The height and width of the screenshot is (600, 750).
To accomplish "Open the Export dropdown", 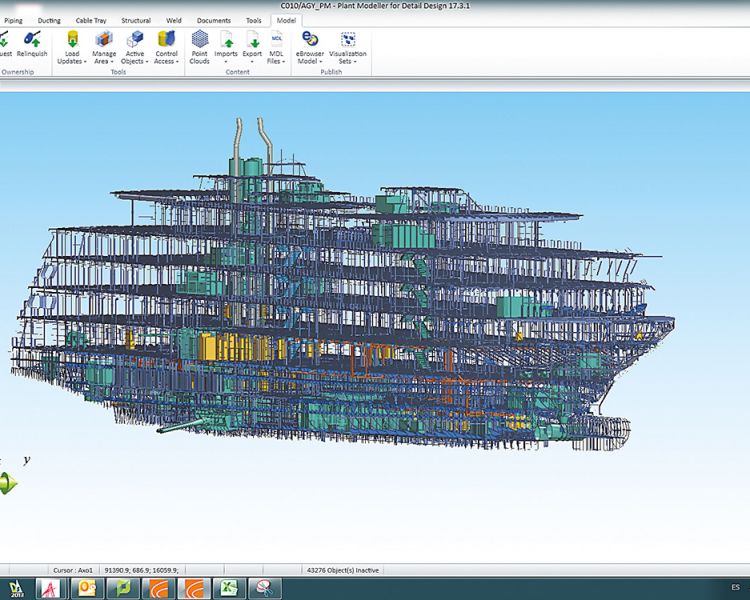I will [x=252, y=48].
